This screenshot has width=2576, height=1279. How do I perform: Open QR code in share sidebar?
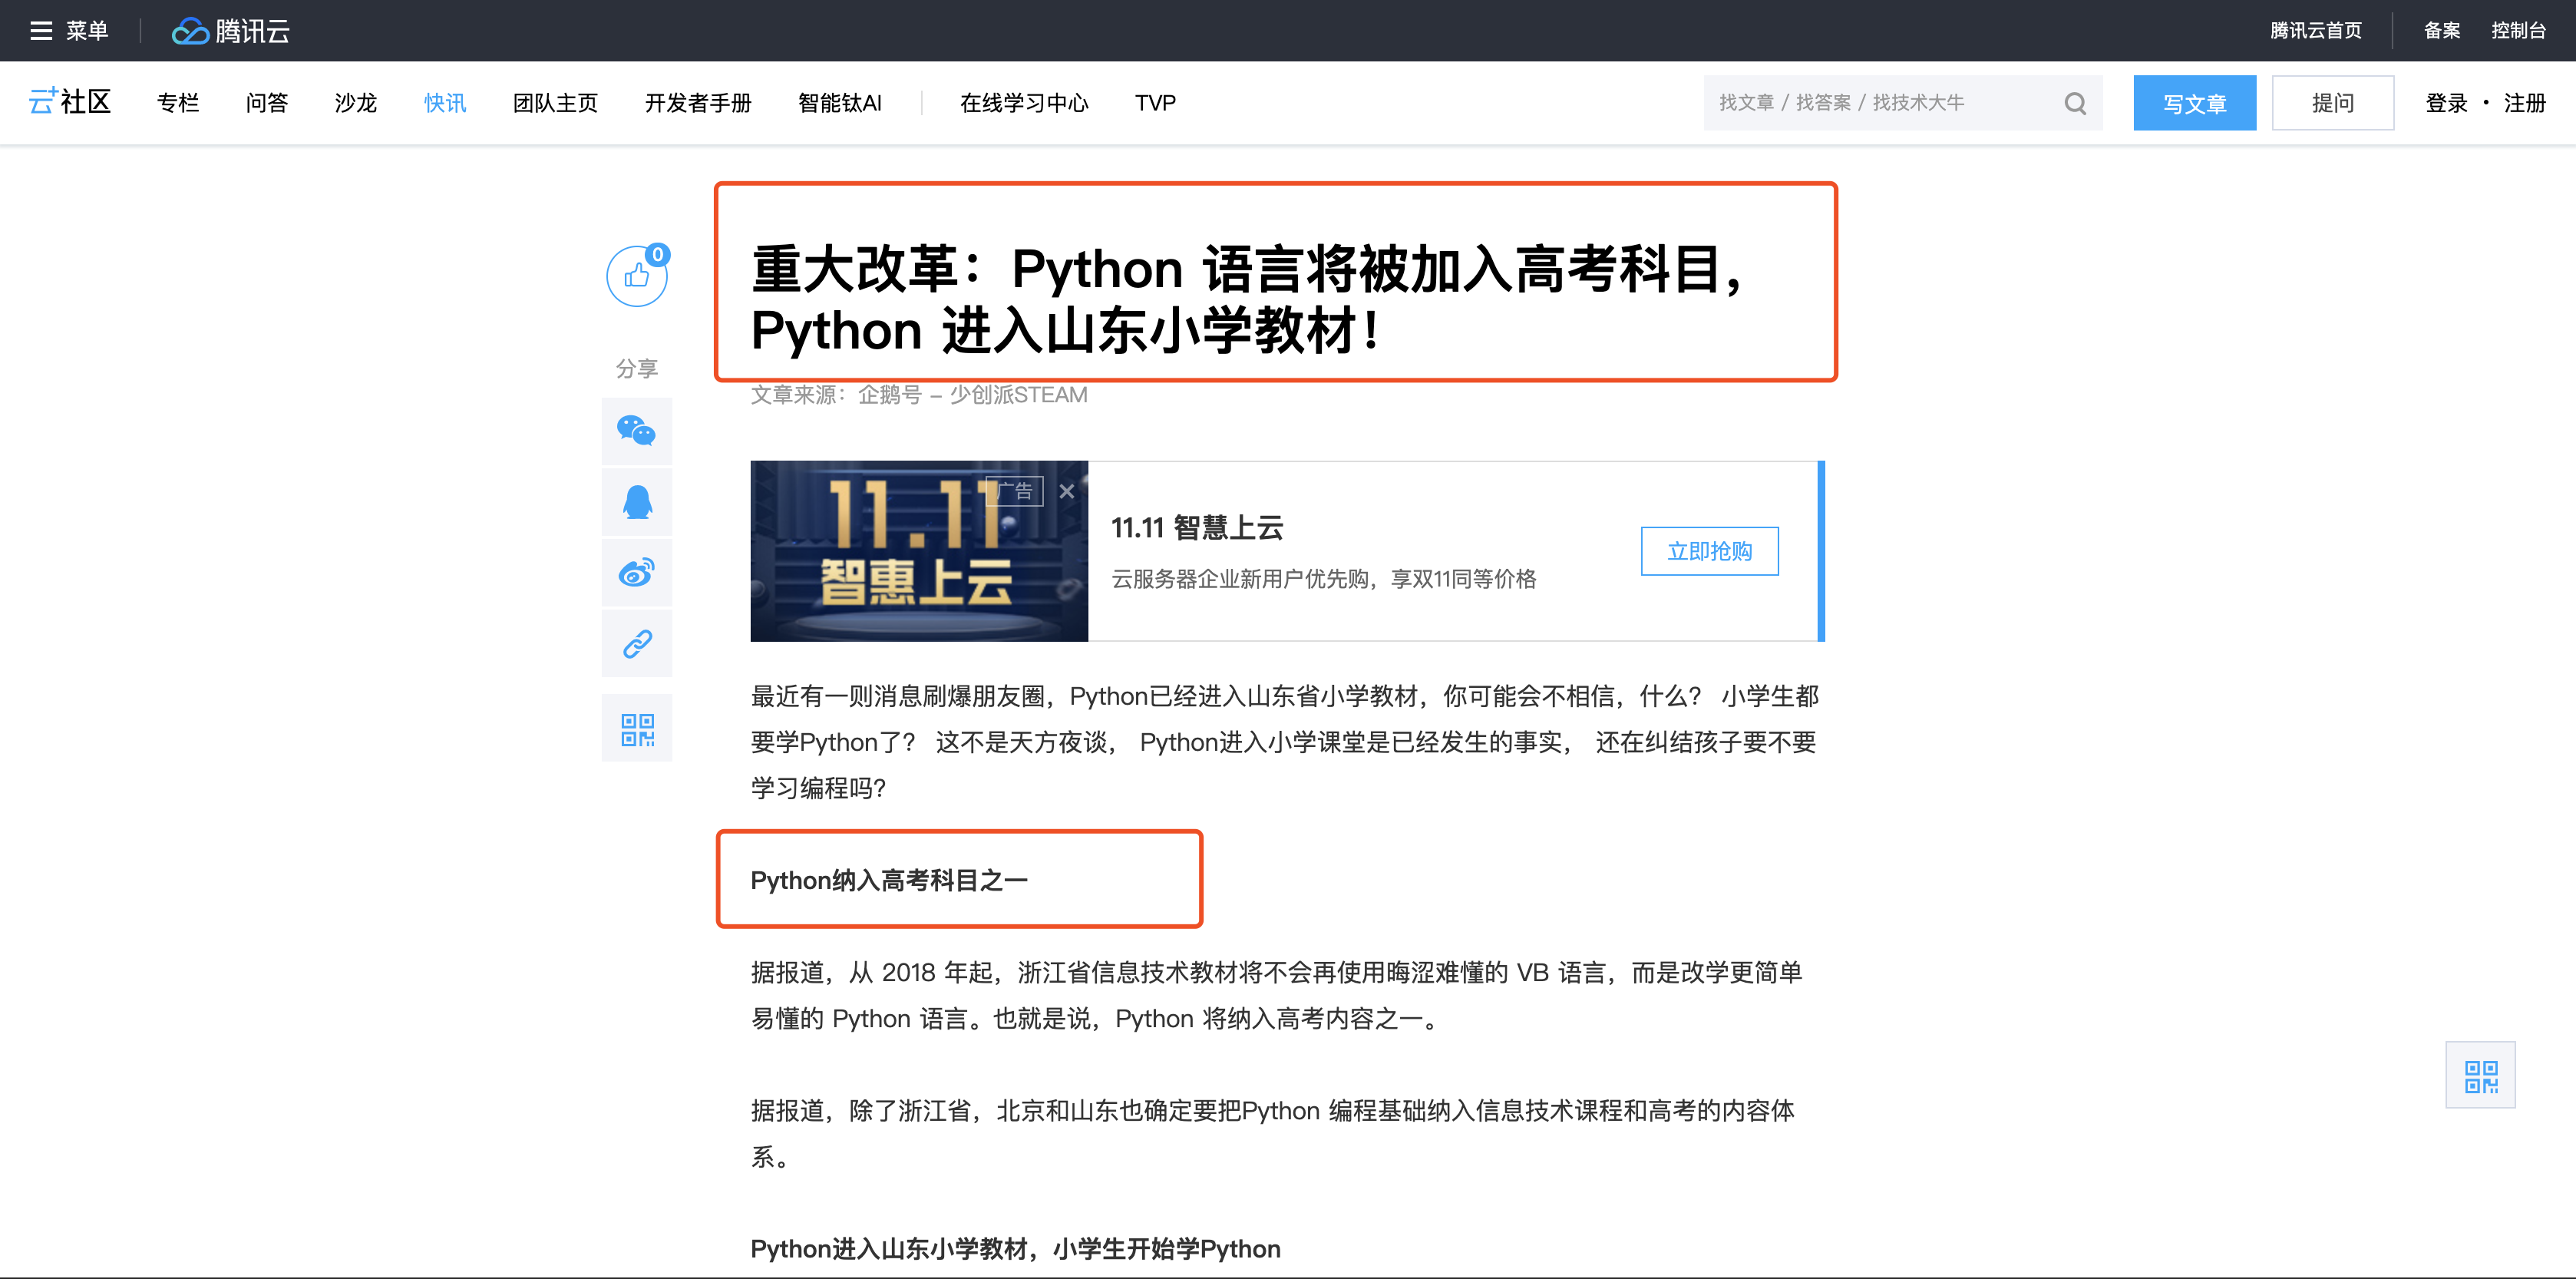(636, 729)
